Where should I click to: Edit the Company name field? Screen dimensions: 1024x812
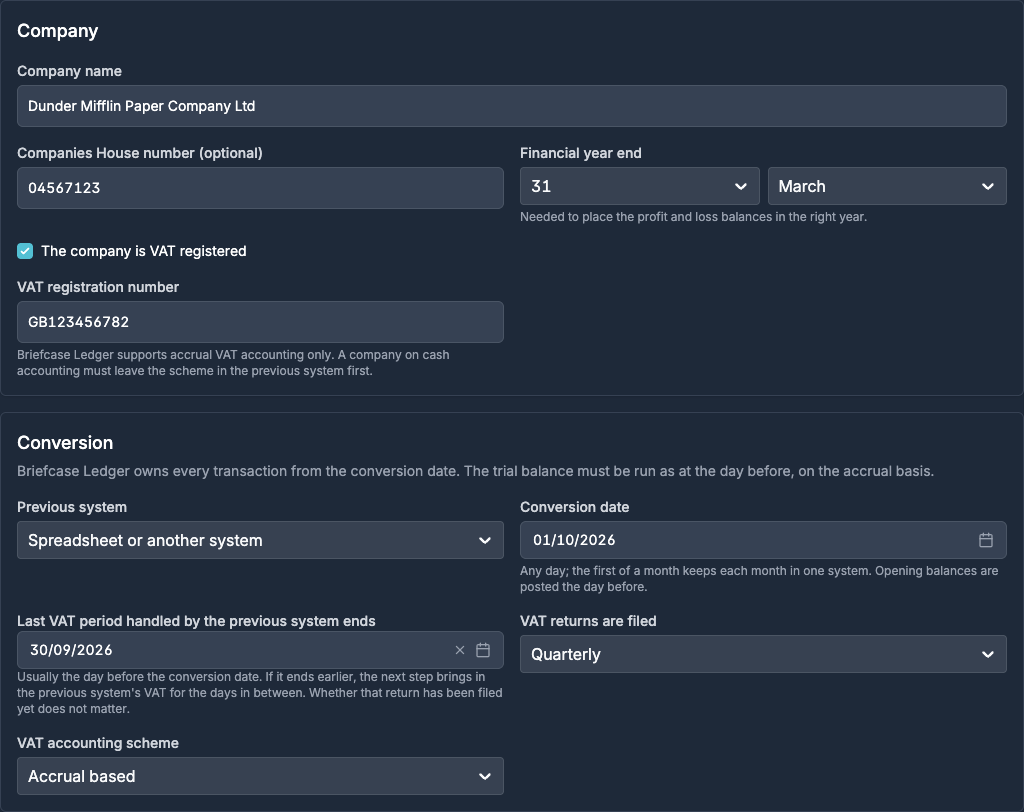pyautogui.click(x=511, y=106)
